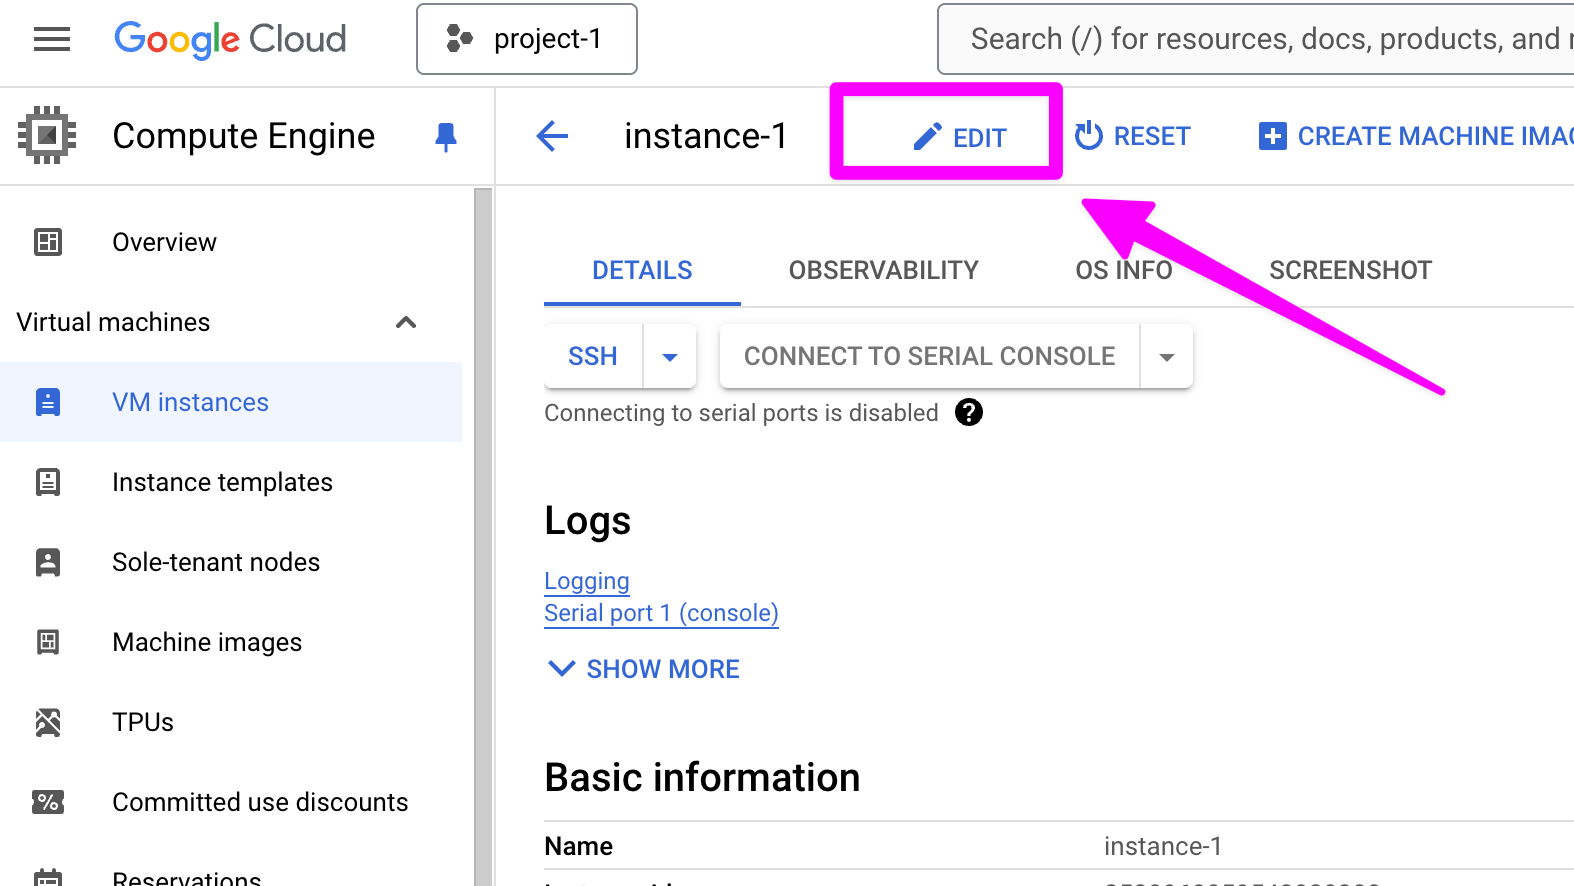Open the hamburger navigation menu
The image size is (1574, 886).
tap(52, 39)
